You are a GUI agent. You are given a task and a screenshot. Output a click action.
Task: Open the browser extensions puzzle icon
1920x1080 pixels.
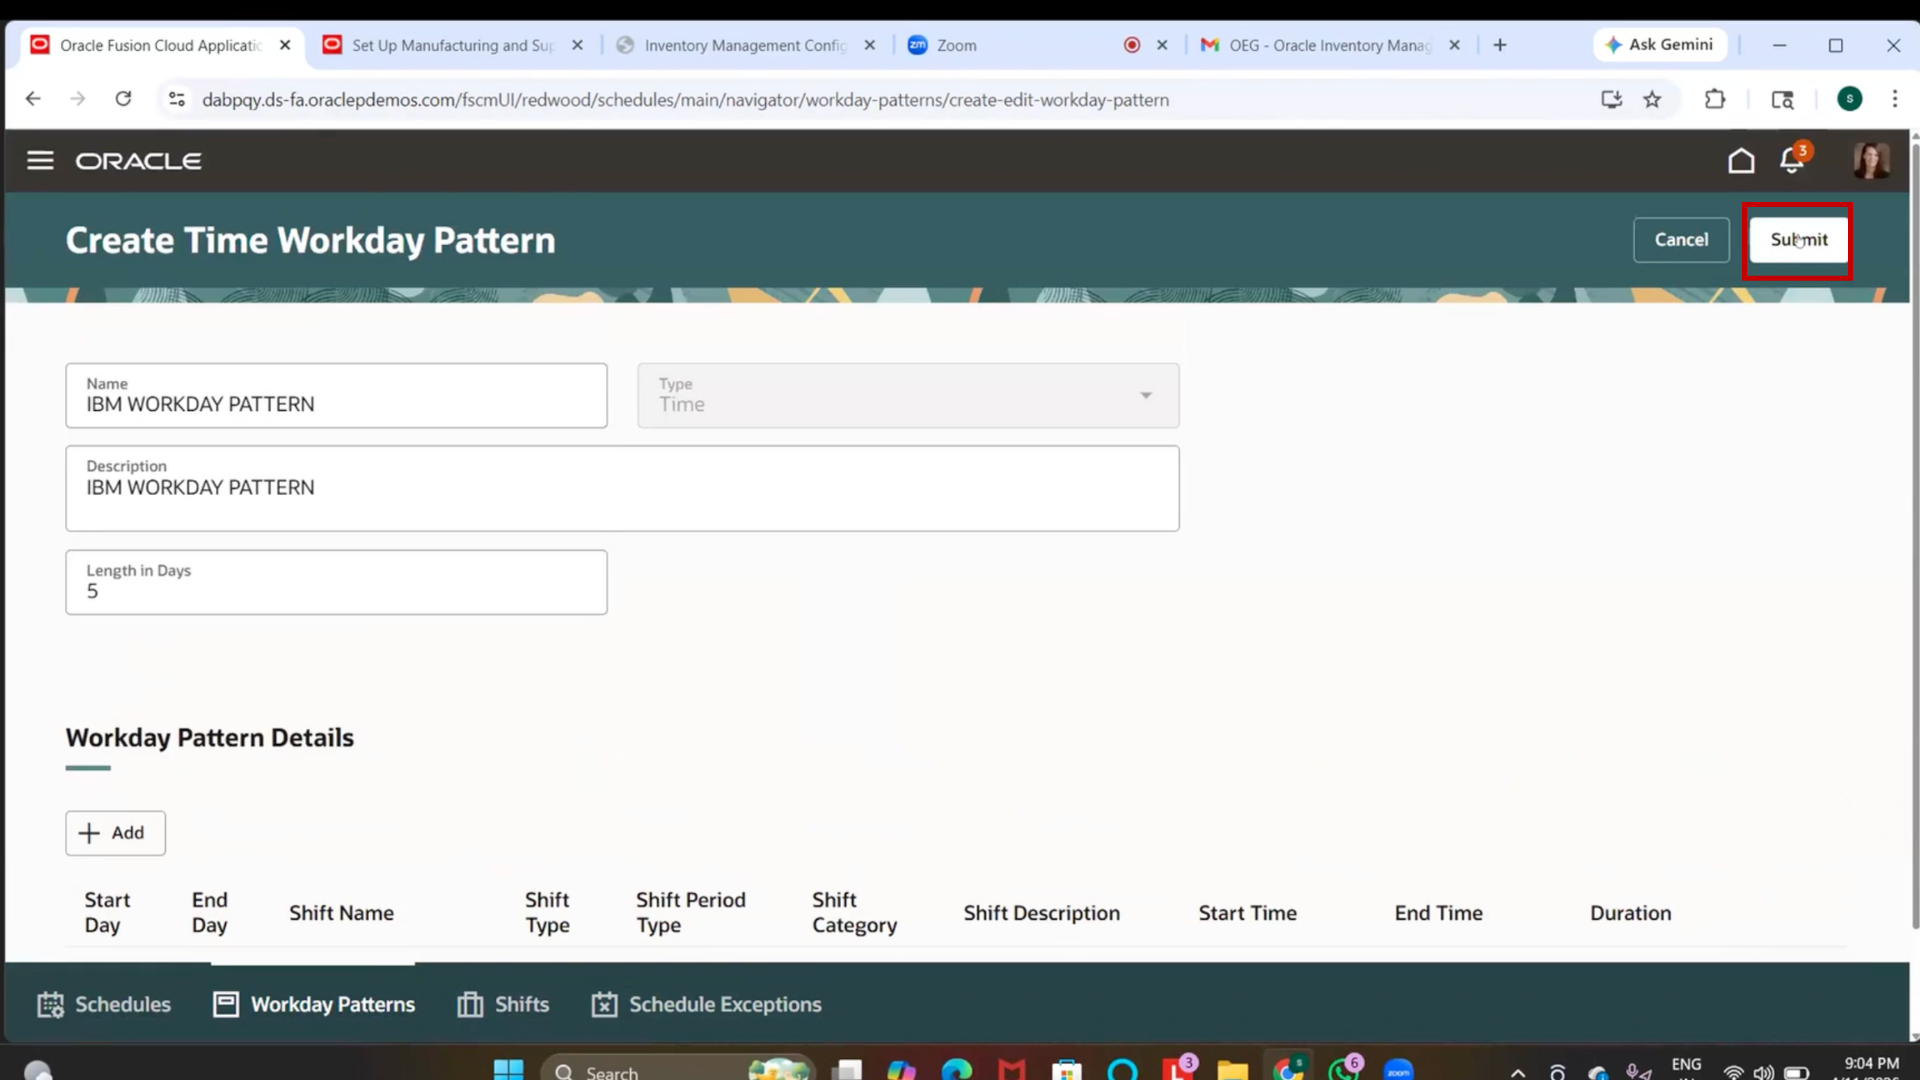(1715, 99)
